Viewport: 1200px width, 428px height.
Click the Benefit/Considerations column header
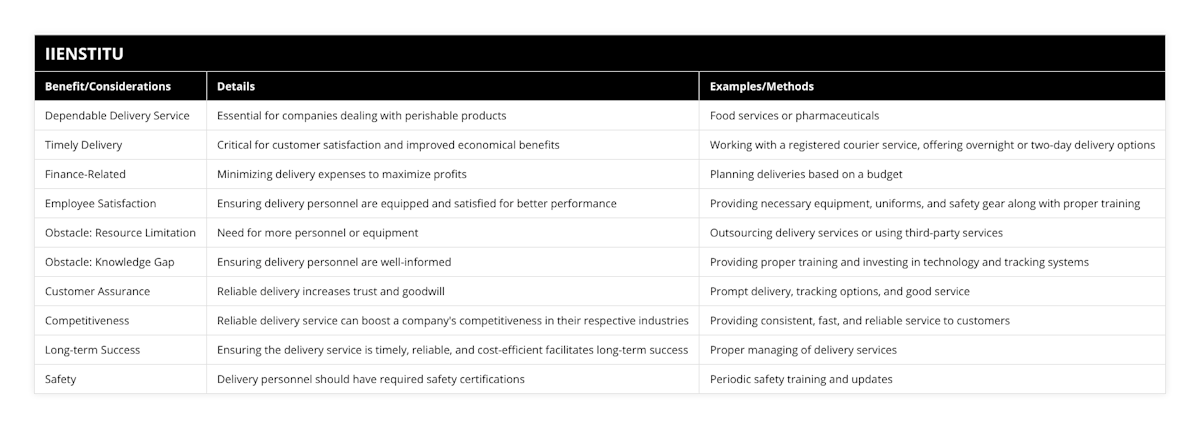point(108,86)
